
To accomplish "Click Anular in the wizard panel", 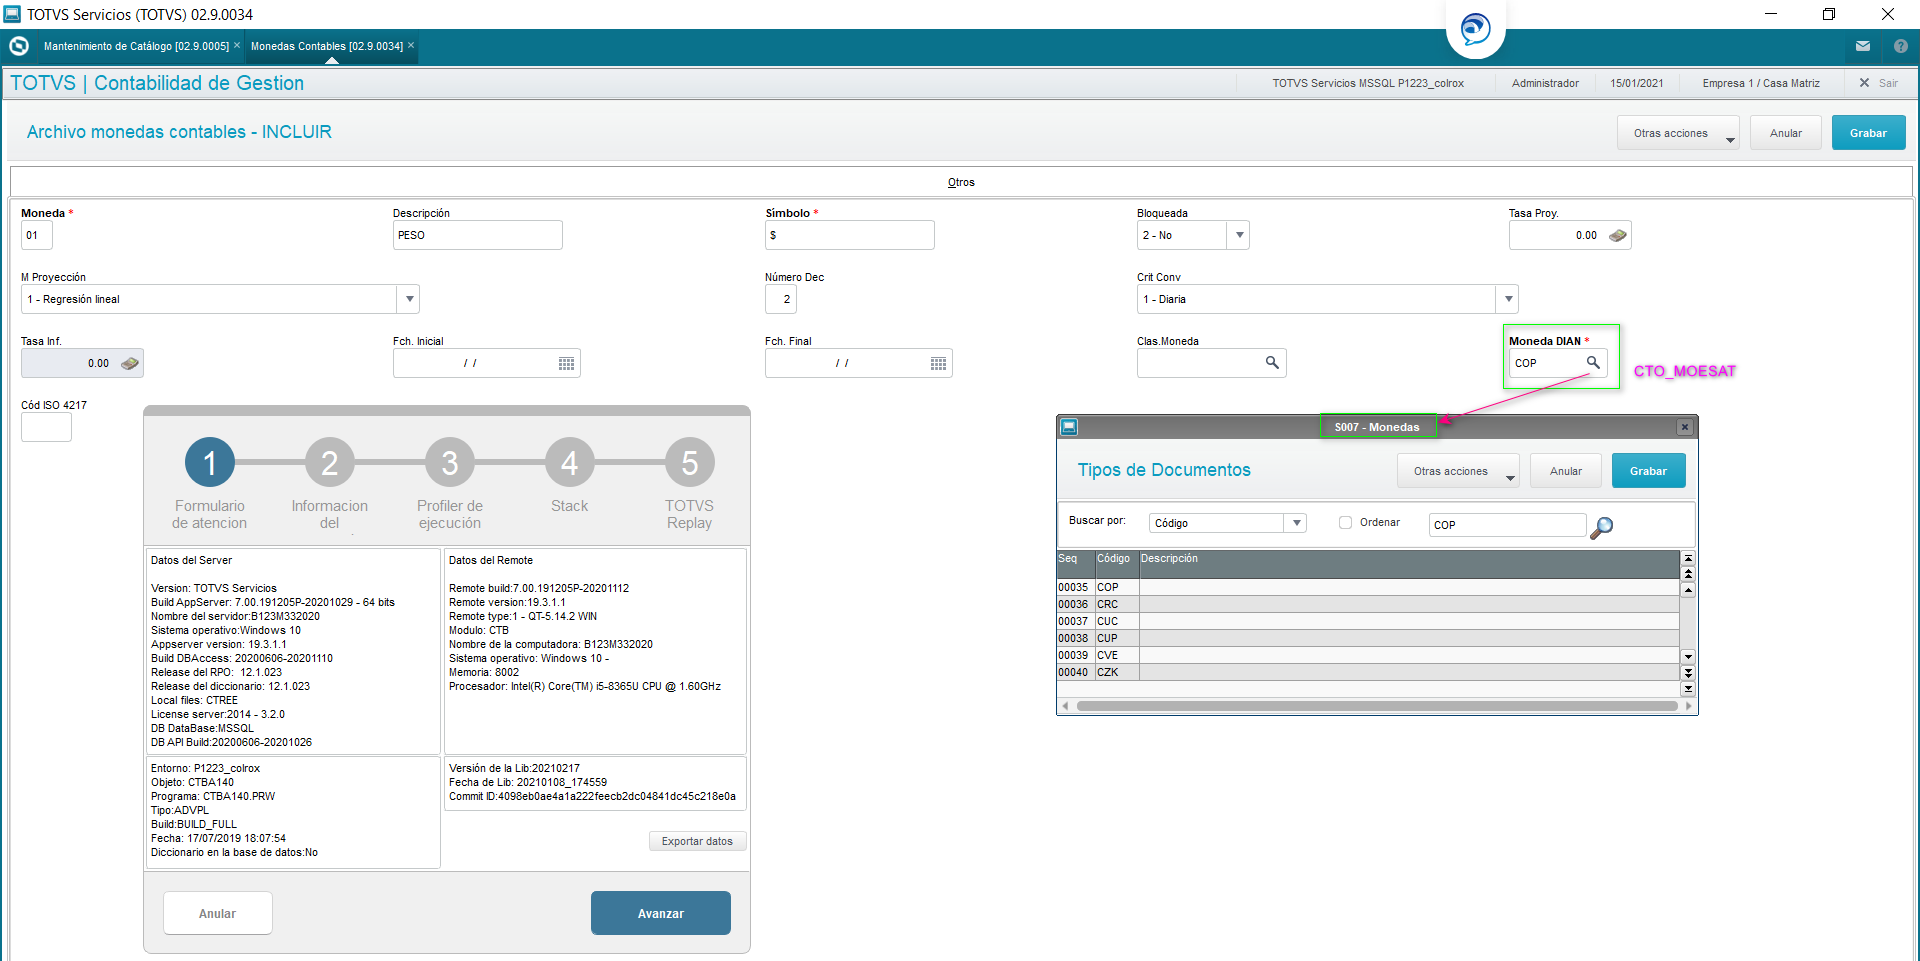I will (217, 913).
